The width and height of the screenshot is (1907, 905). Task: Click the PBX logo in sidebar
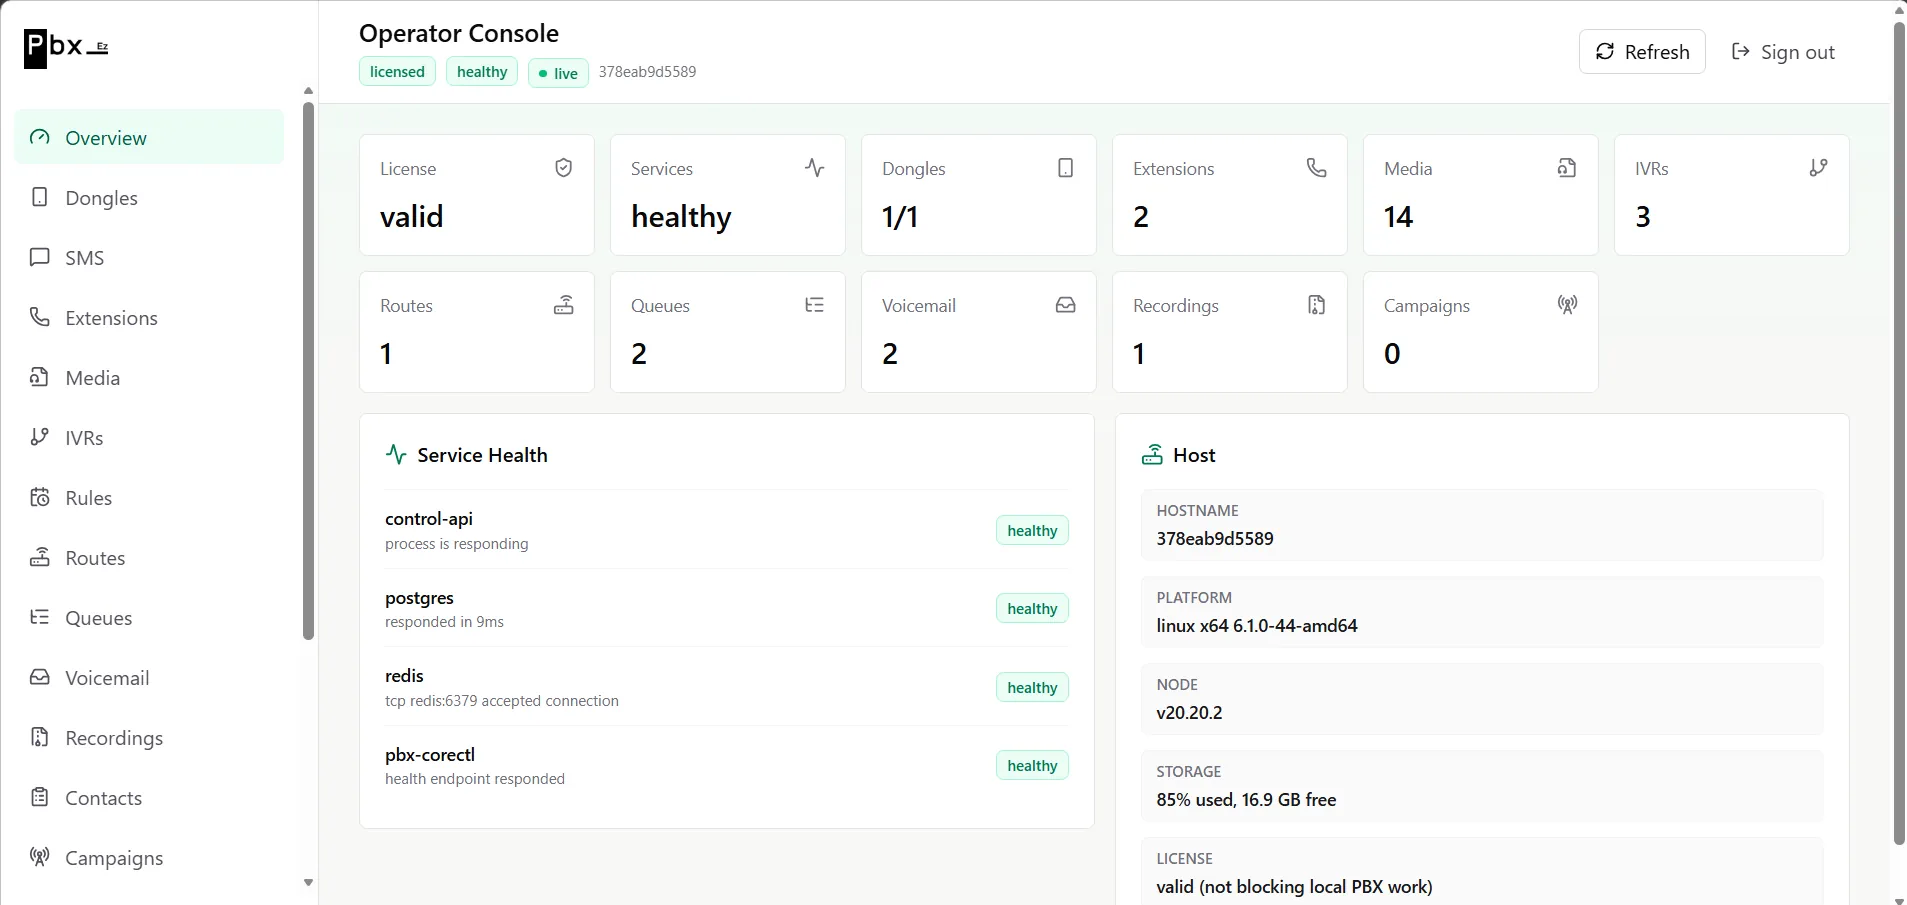(66, 47)
